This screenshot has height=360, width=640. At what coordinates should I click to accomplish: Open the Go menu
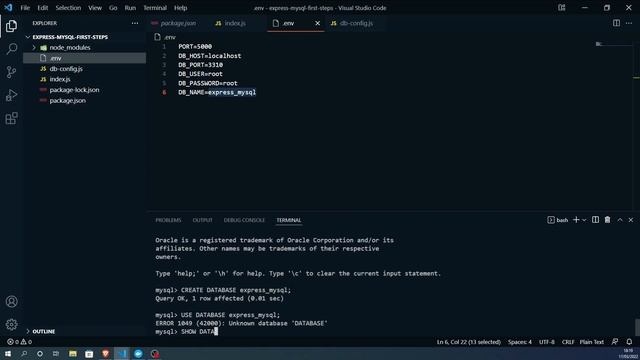(113, 8)
